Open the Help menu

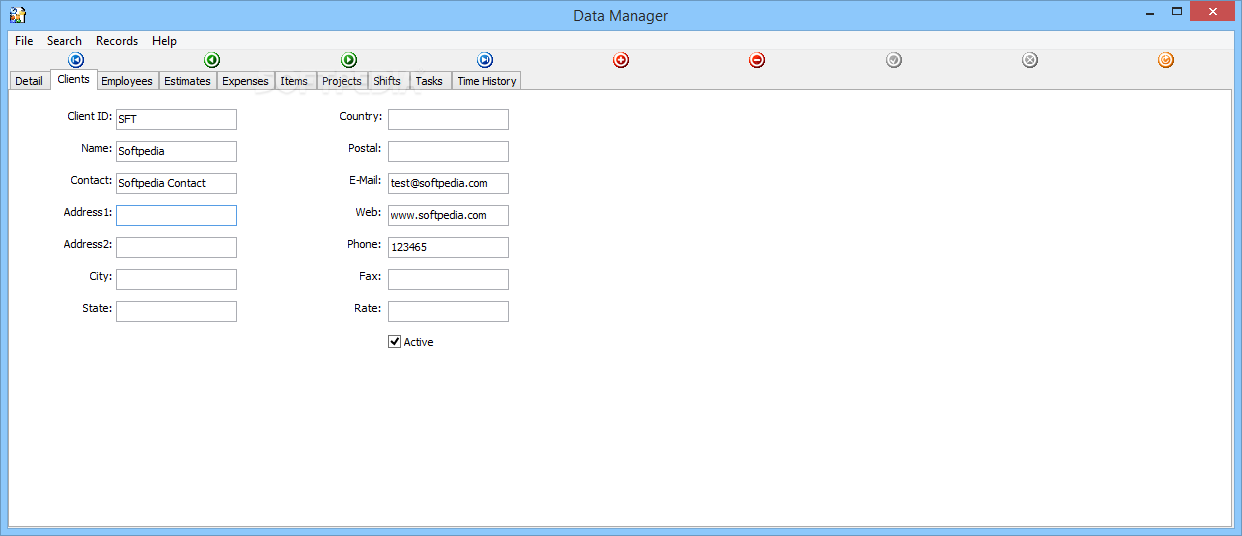tap(165, 41)
